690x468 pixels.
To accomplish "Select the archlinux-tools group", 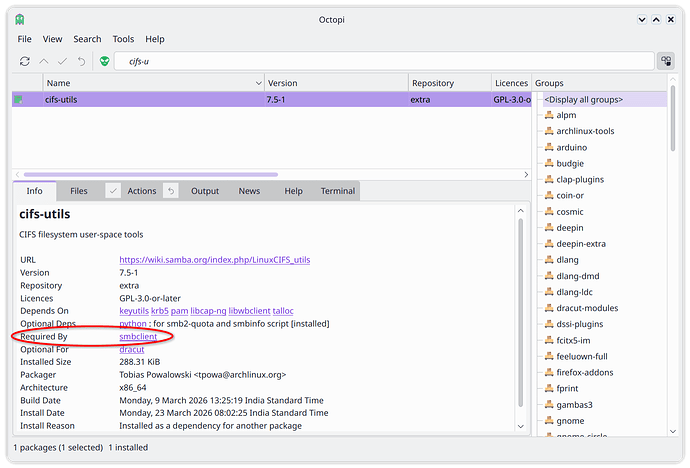I will [585, 131].
